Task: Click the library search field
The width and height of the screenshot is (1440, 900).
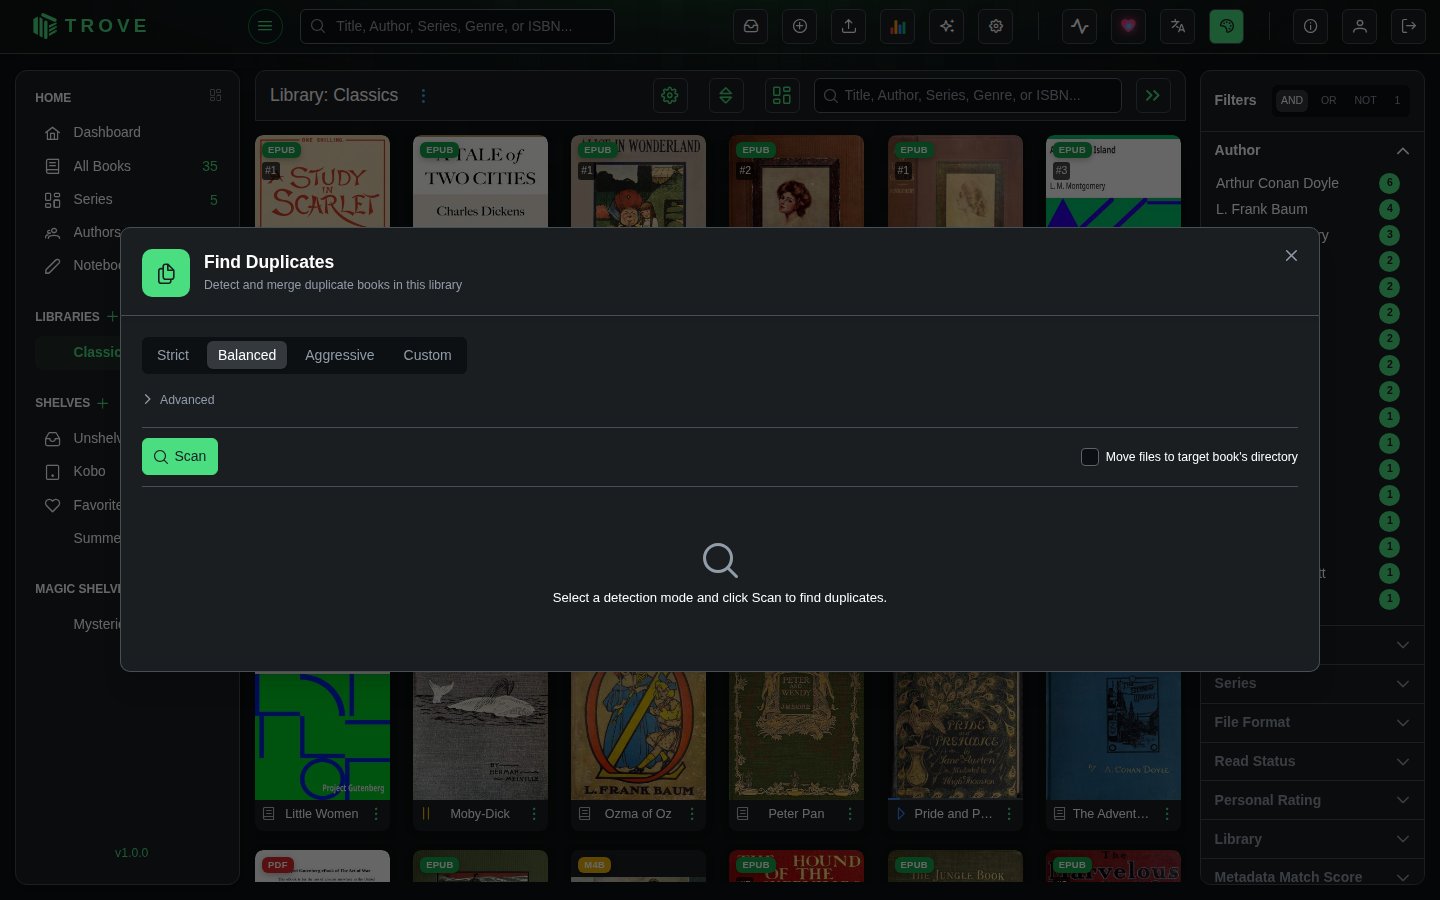Action: (x=967, y=95)
